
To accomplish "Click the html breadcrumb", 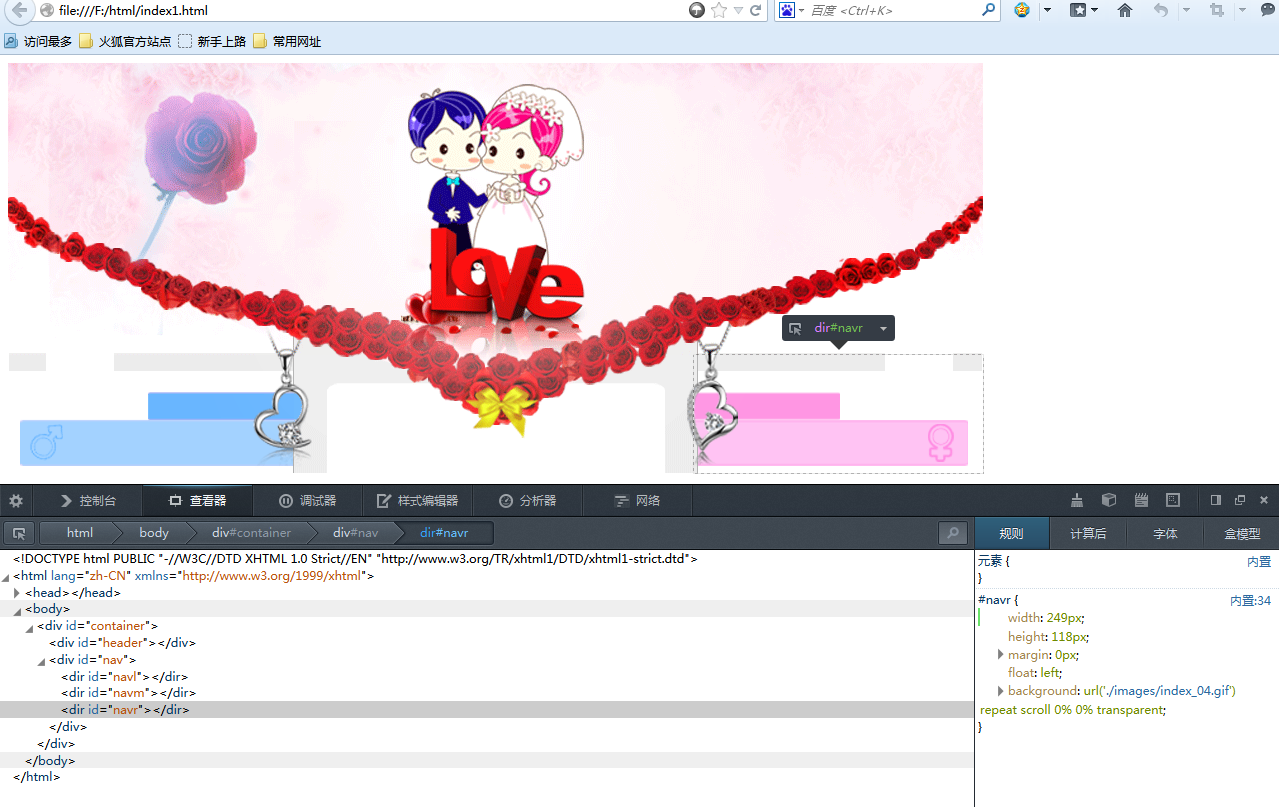I will [x=80, y=533].
